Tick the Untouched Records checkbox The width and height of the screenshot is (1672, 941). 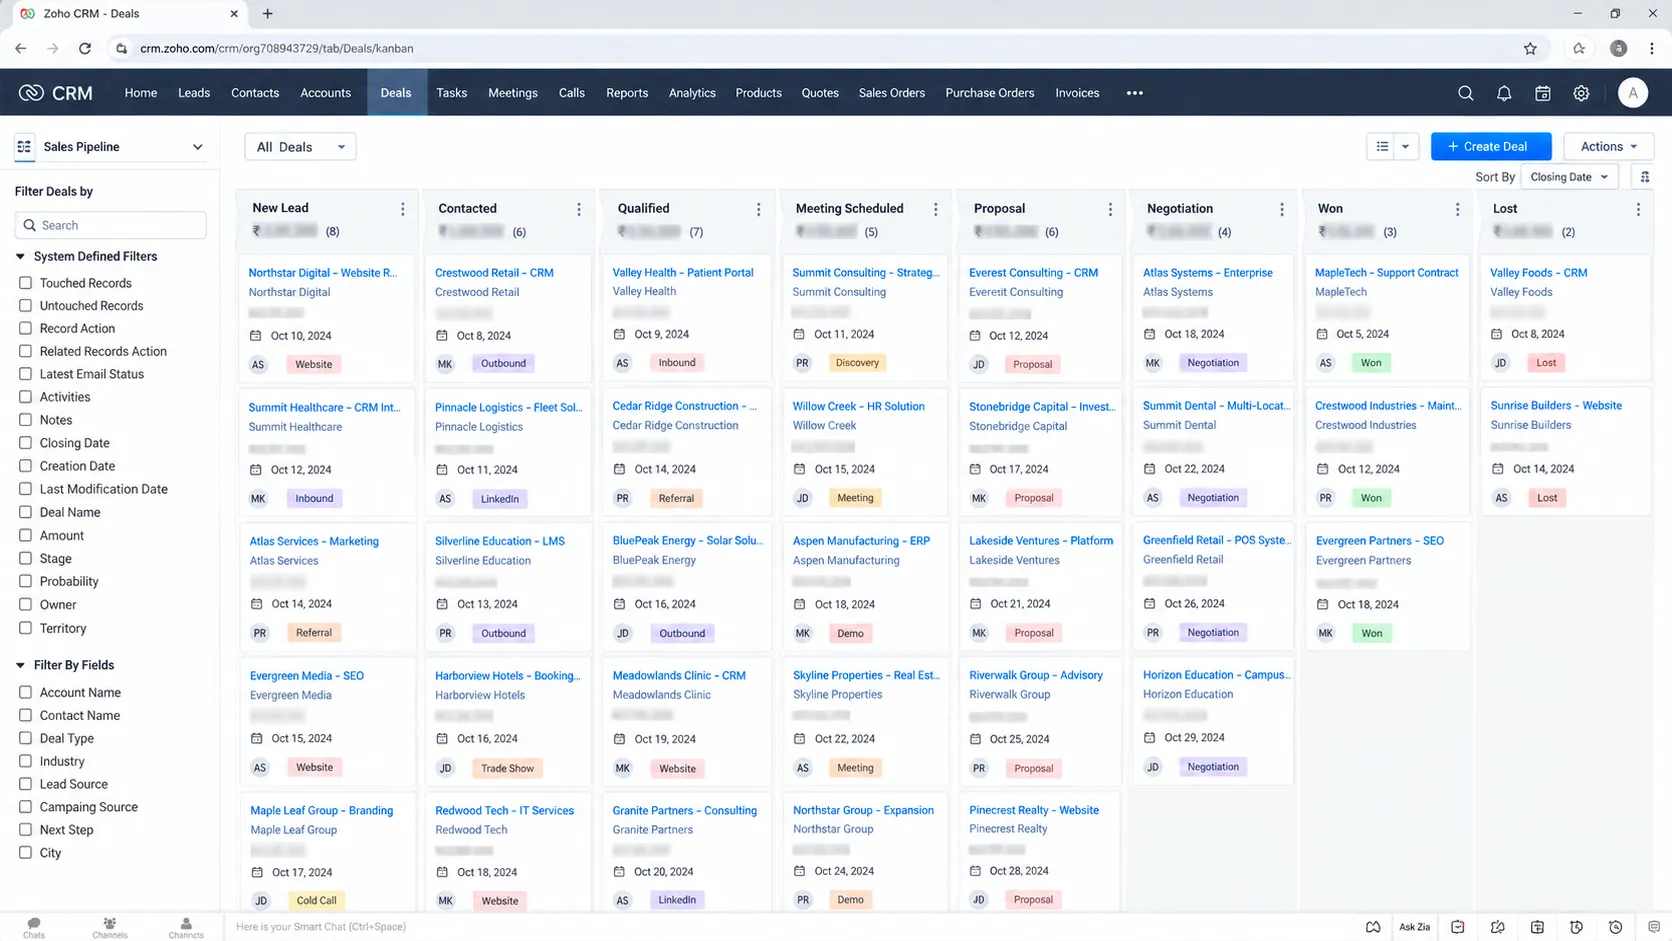pos(26,306)
